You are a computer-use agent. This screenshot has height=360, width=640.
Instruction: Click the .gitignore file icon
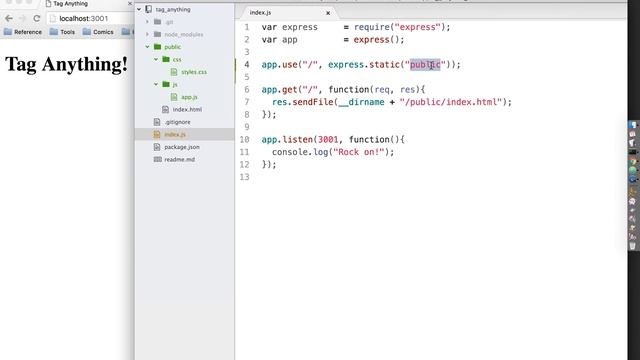pos(157,122)
